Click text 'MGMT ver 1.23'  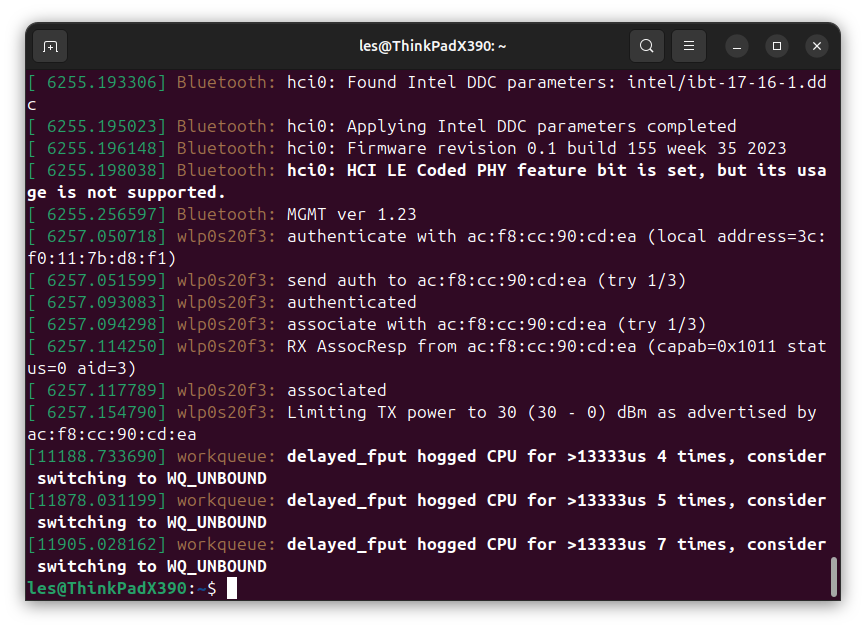[x=352, y=214]
